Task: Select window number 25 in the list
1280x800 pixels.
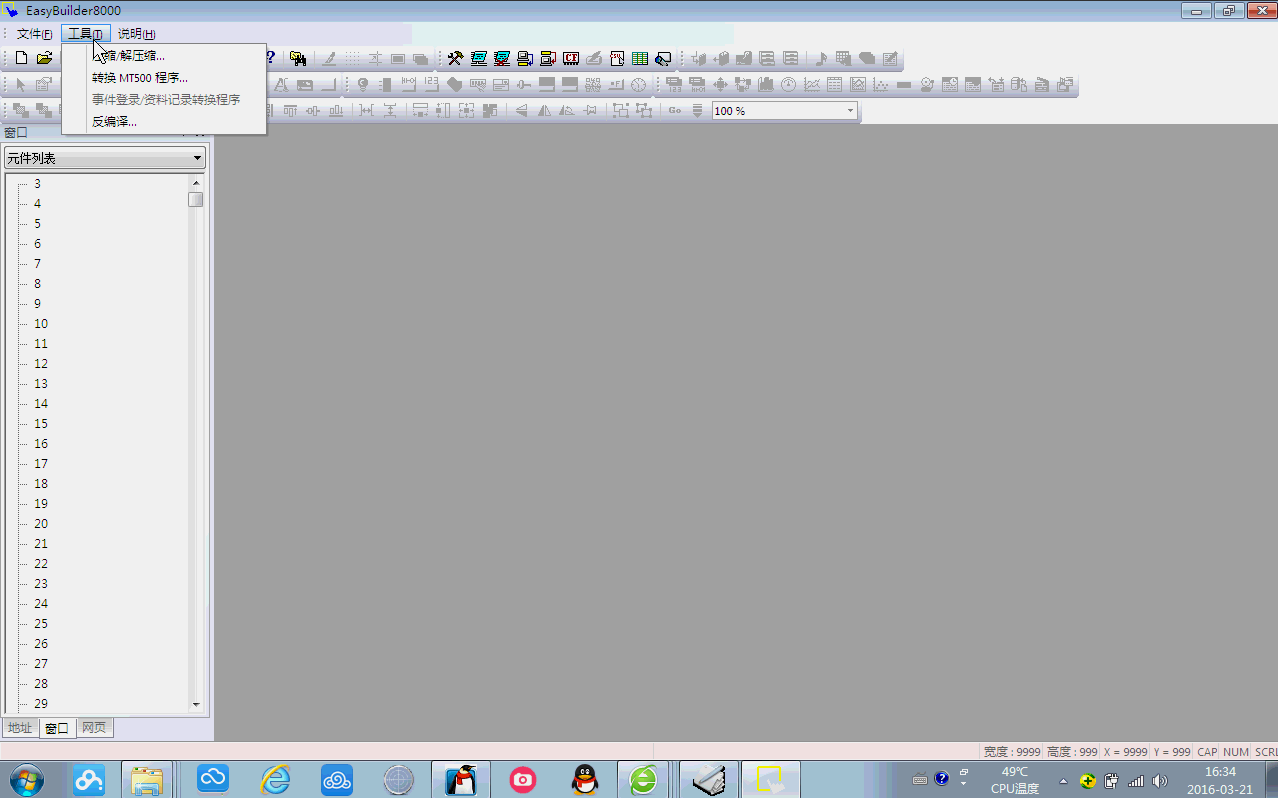Action: (41, 624)
